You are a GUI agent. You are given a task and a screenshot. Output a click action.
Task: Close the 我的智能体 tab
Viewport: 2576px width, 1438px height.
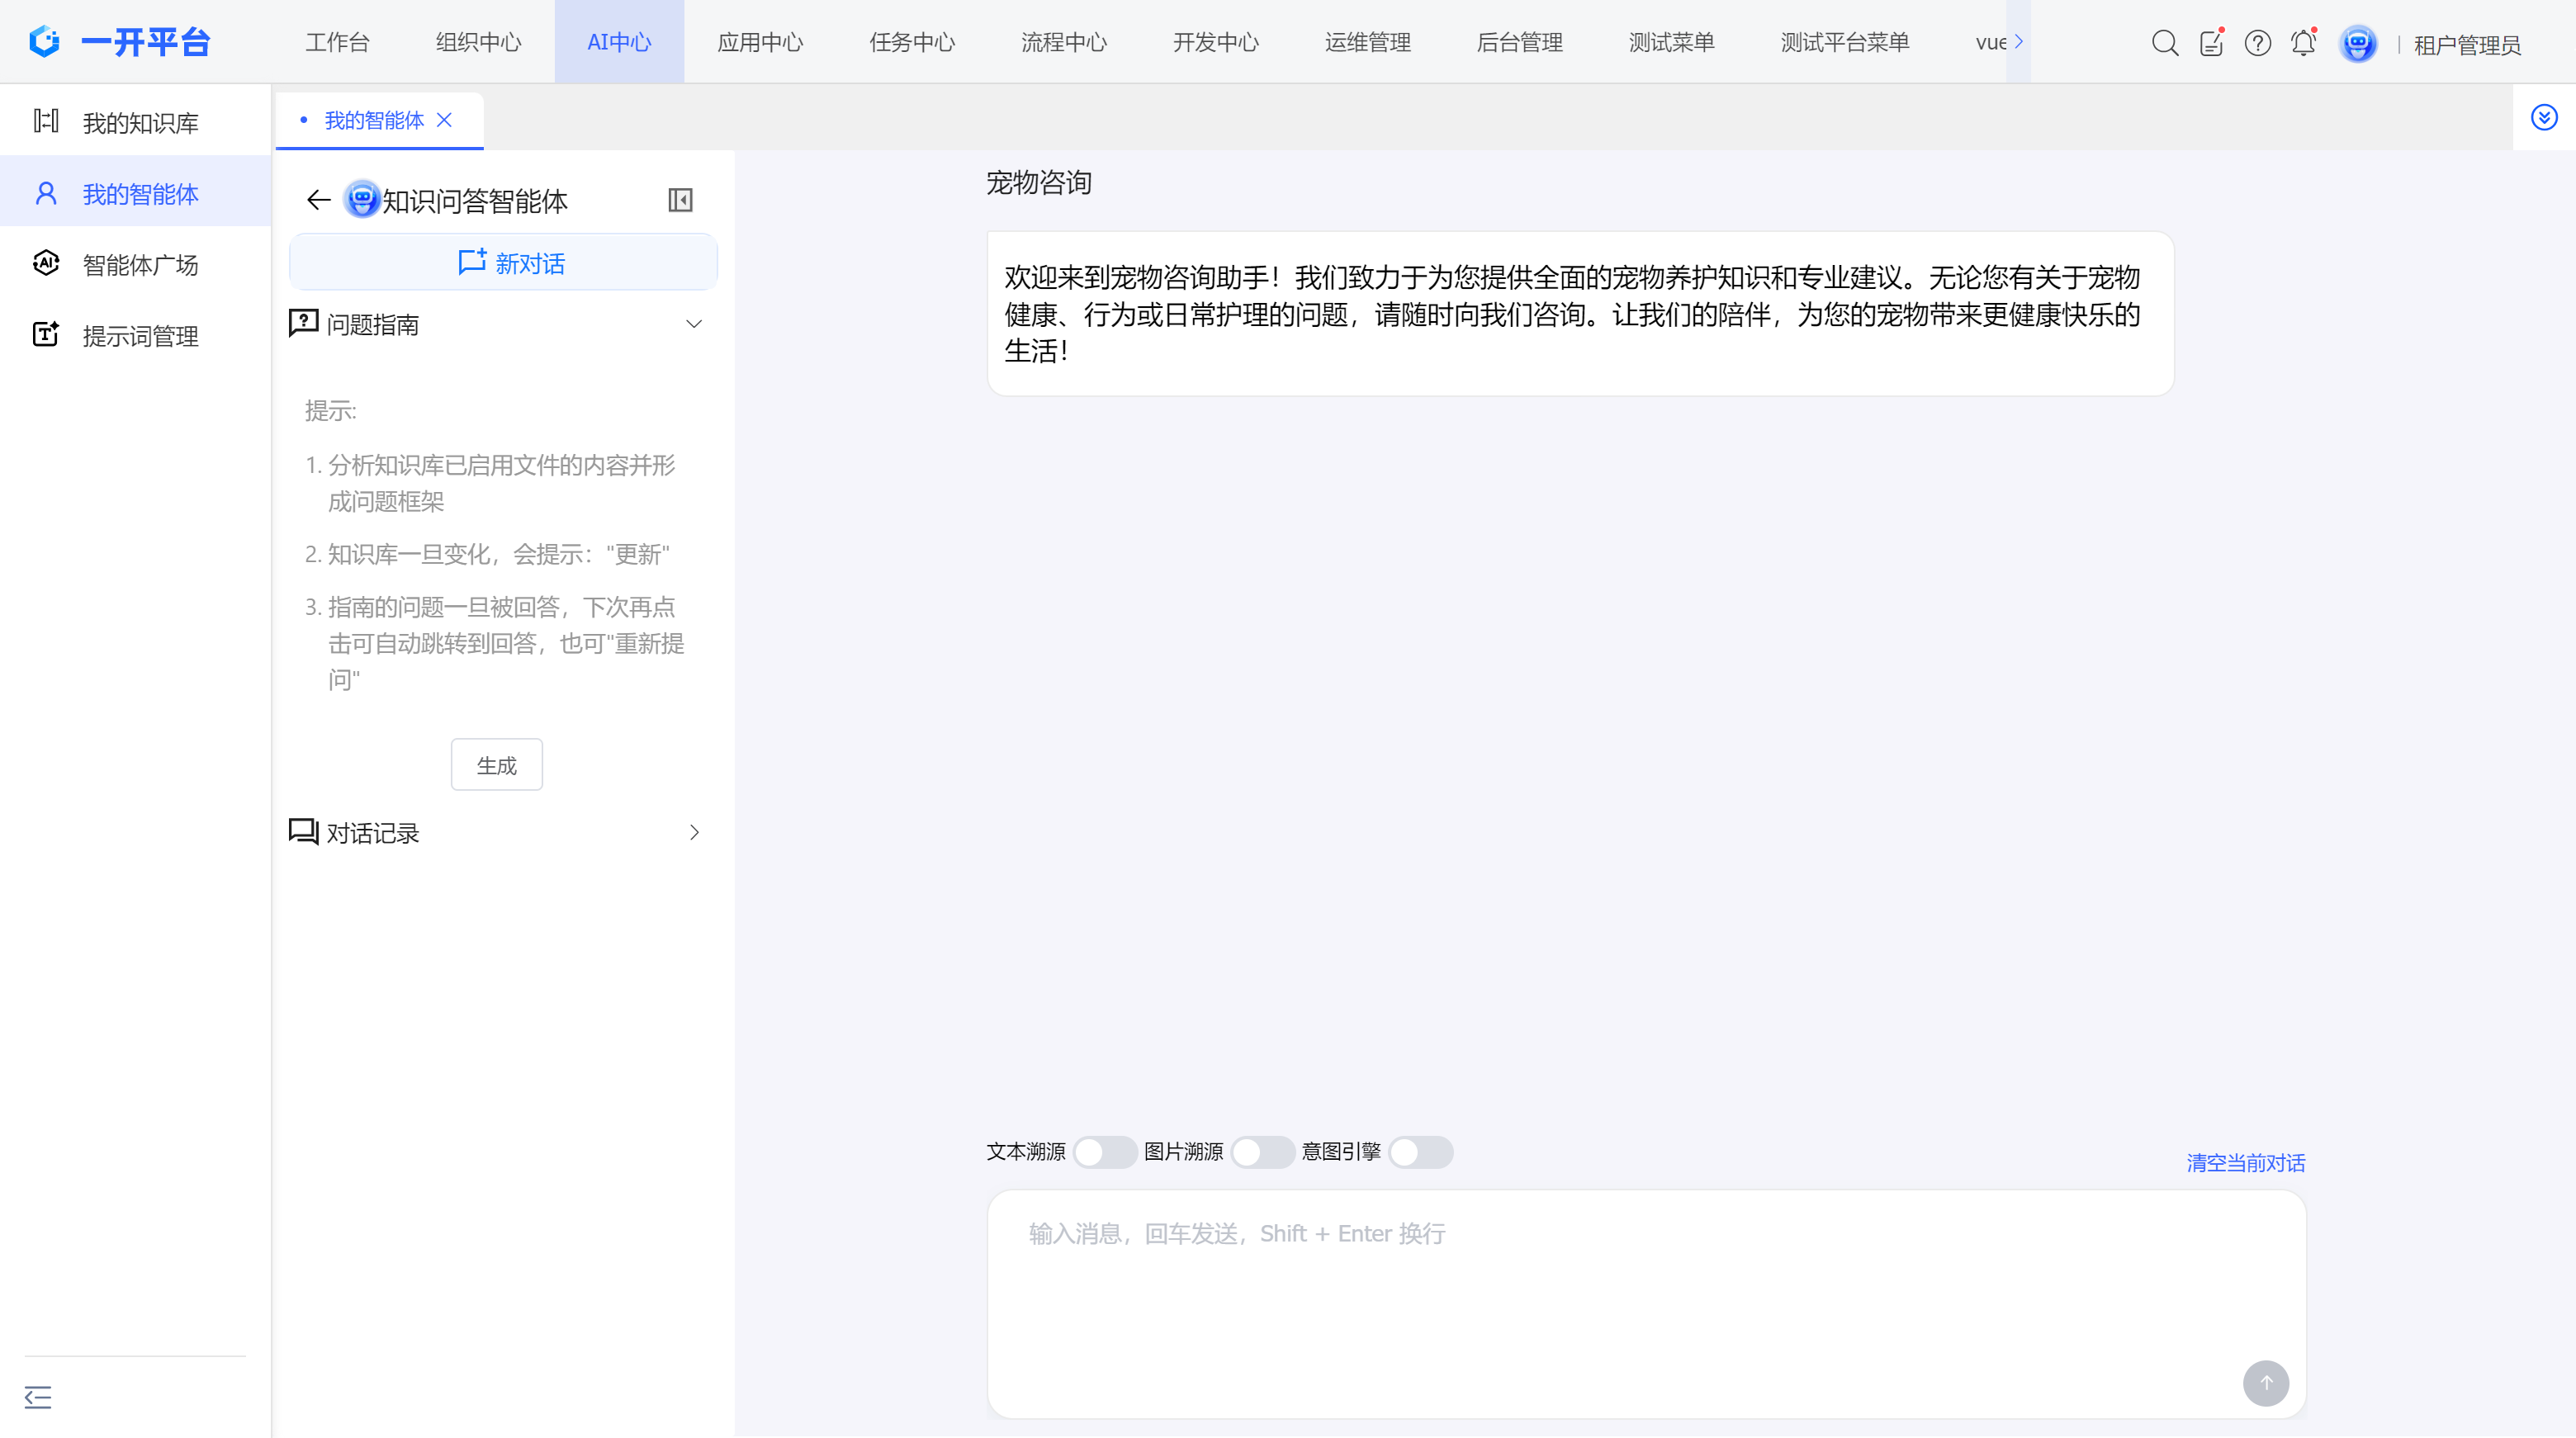tap(445, 120)
